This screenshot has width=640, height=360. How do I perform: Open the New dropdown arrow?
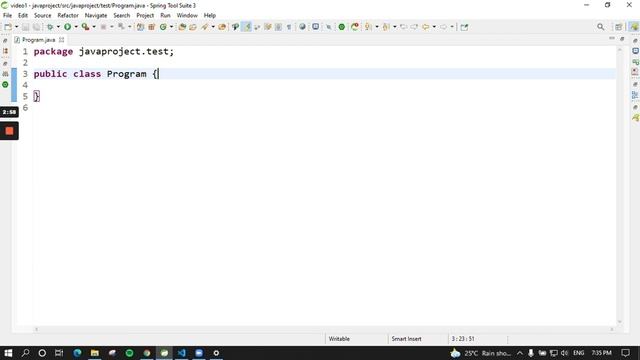coord(17,27)
